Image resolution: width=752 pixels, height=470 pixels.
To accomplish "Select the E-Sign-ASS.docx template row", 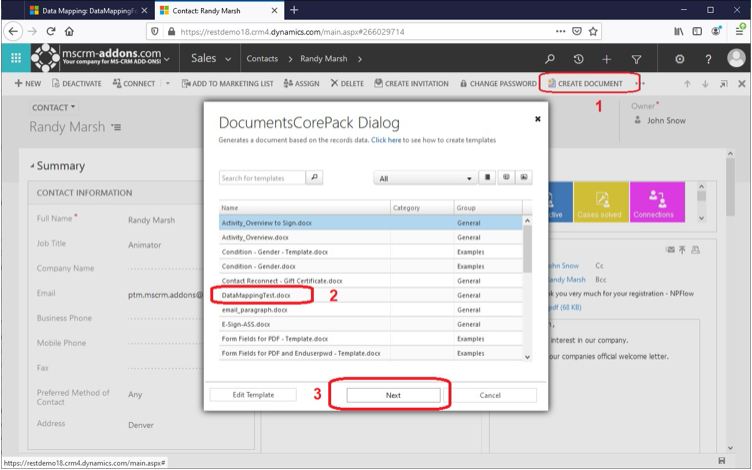I will pyautogui.click(x=371, y=324).
